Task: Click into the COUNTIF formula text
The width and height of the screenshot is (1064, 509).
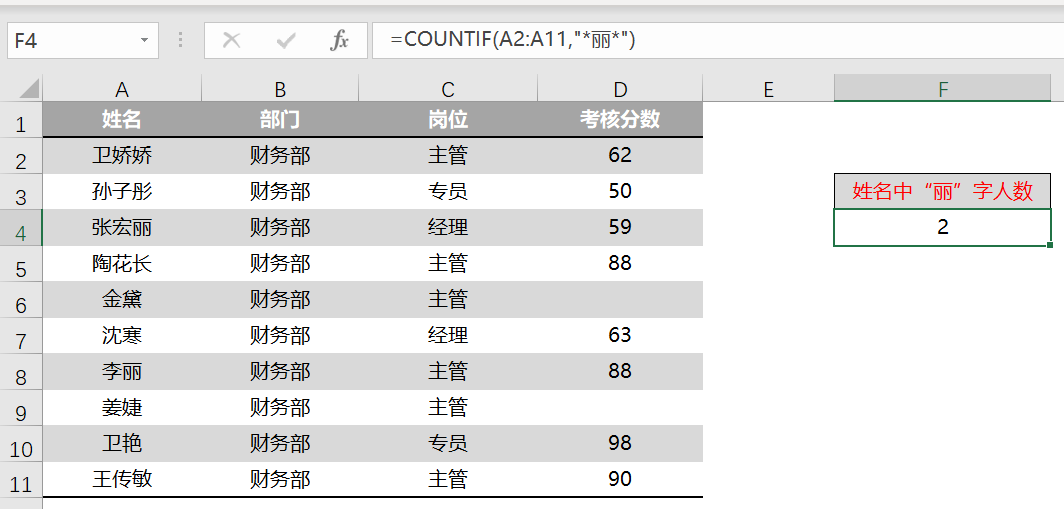Action: click(x=513, y=40)
